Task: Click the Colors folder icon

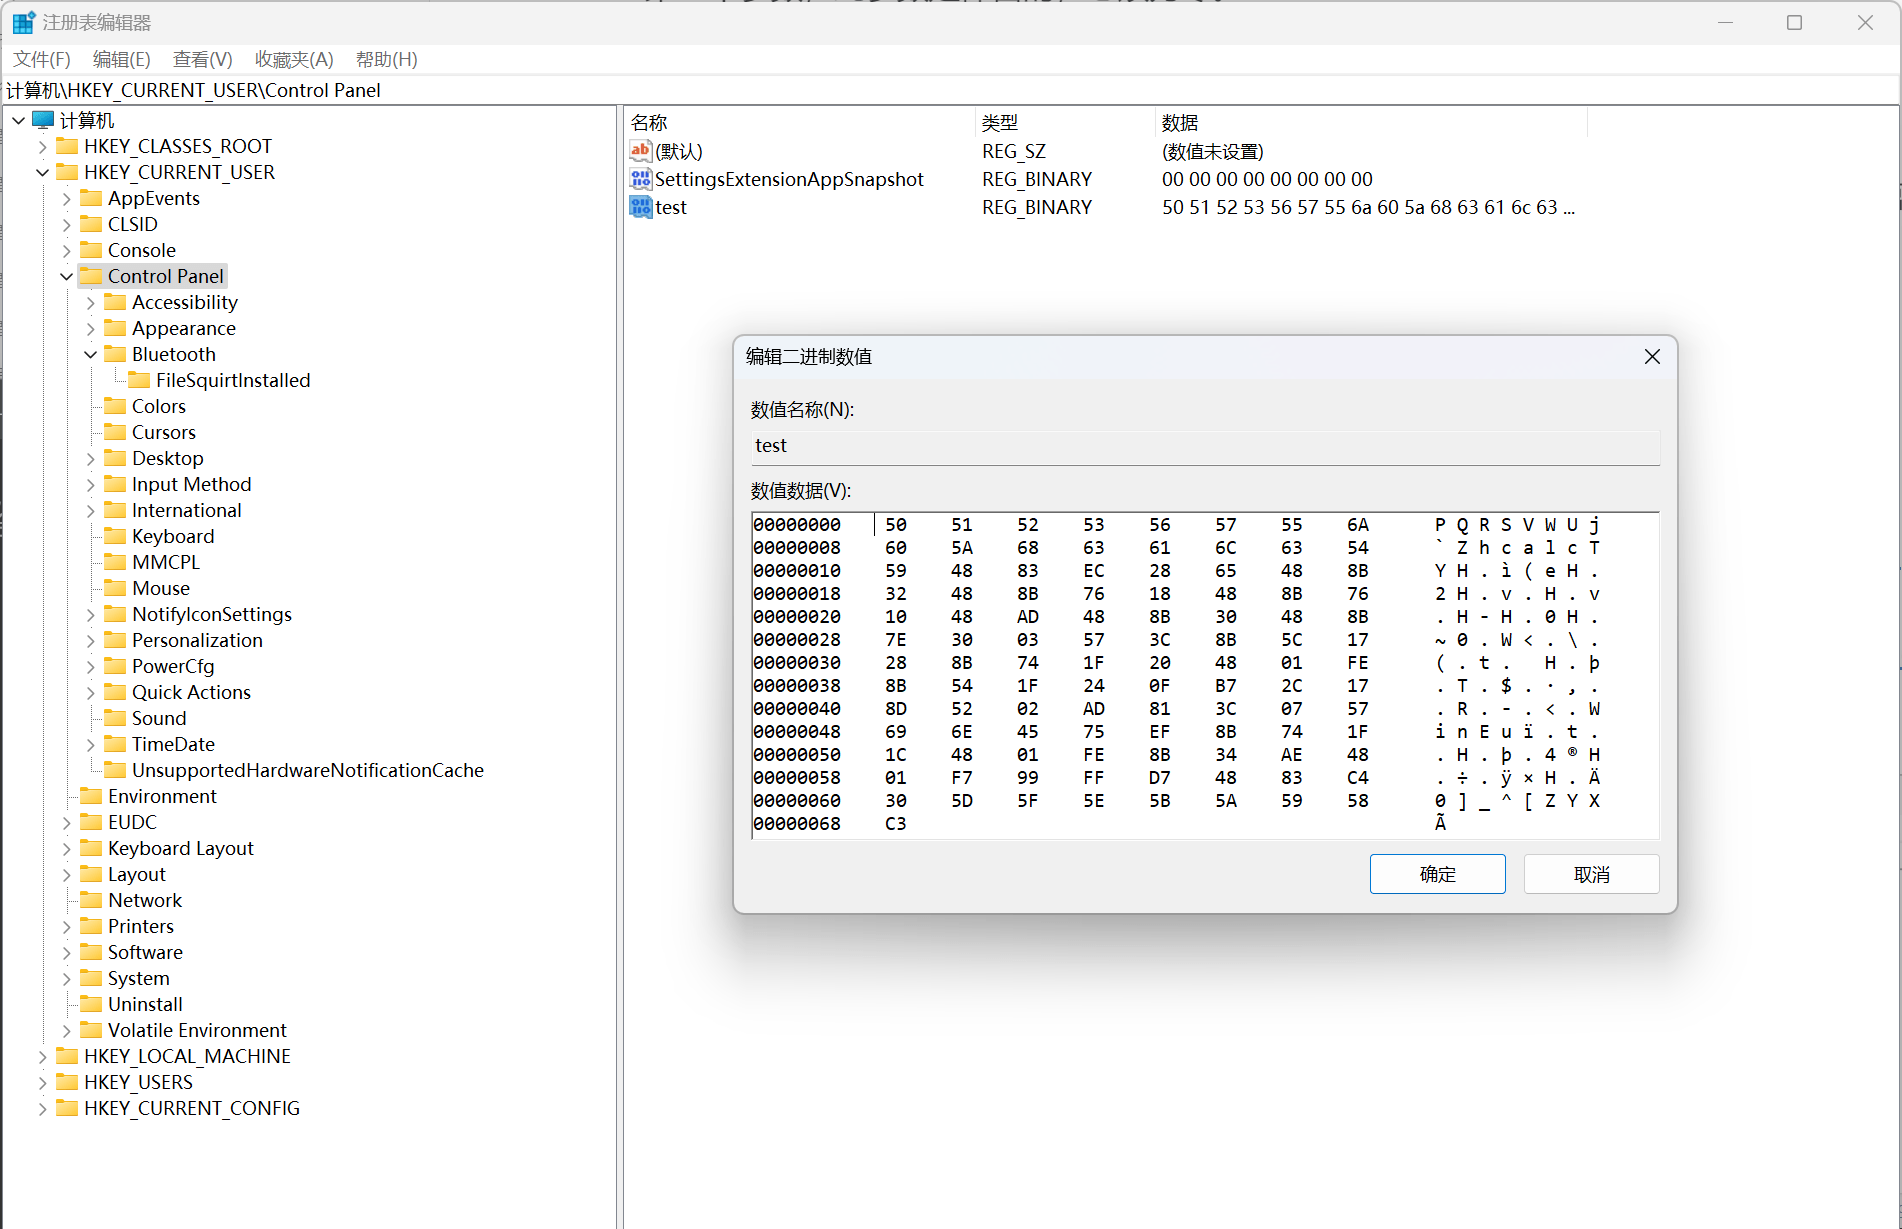Action: tap(115, 406)
